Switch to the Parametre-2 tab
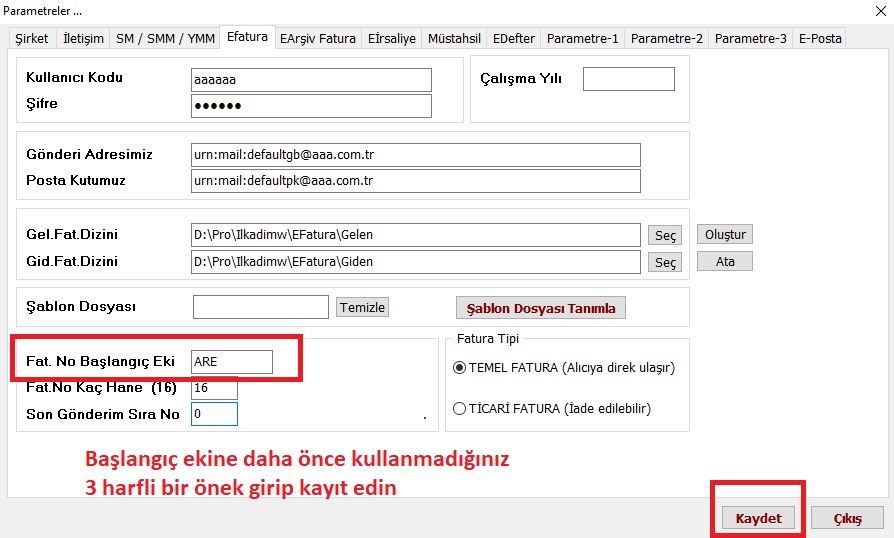The width and height of the screenshot is (894, 538). (666, 39)
